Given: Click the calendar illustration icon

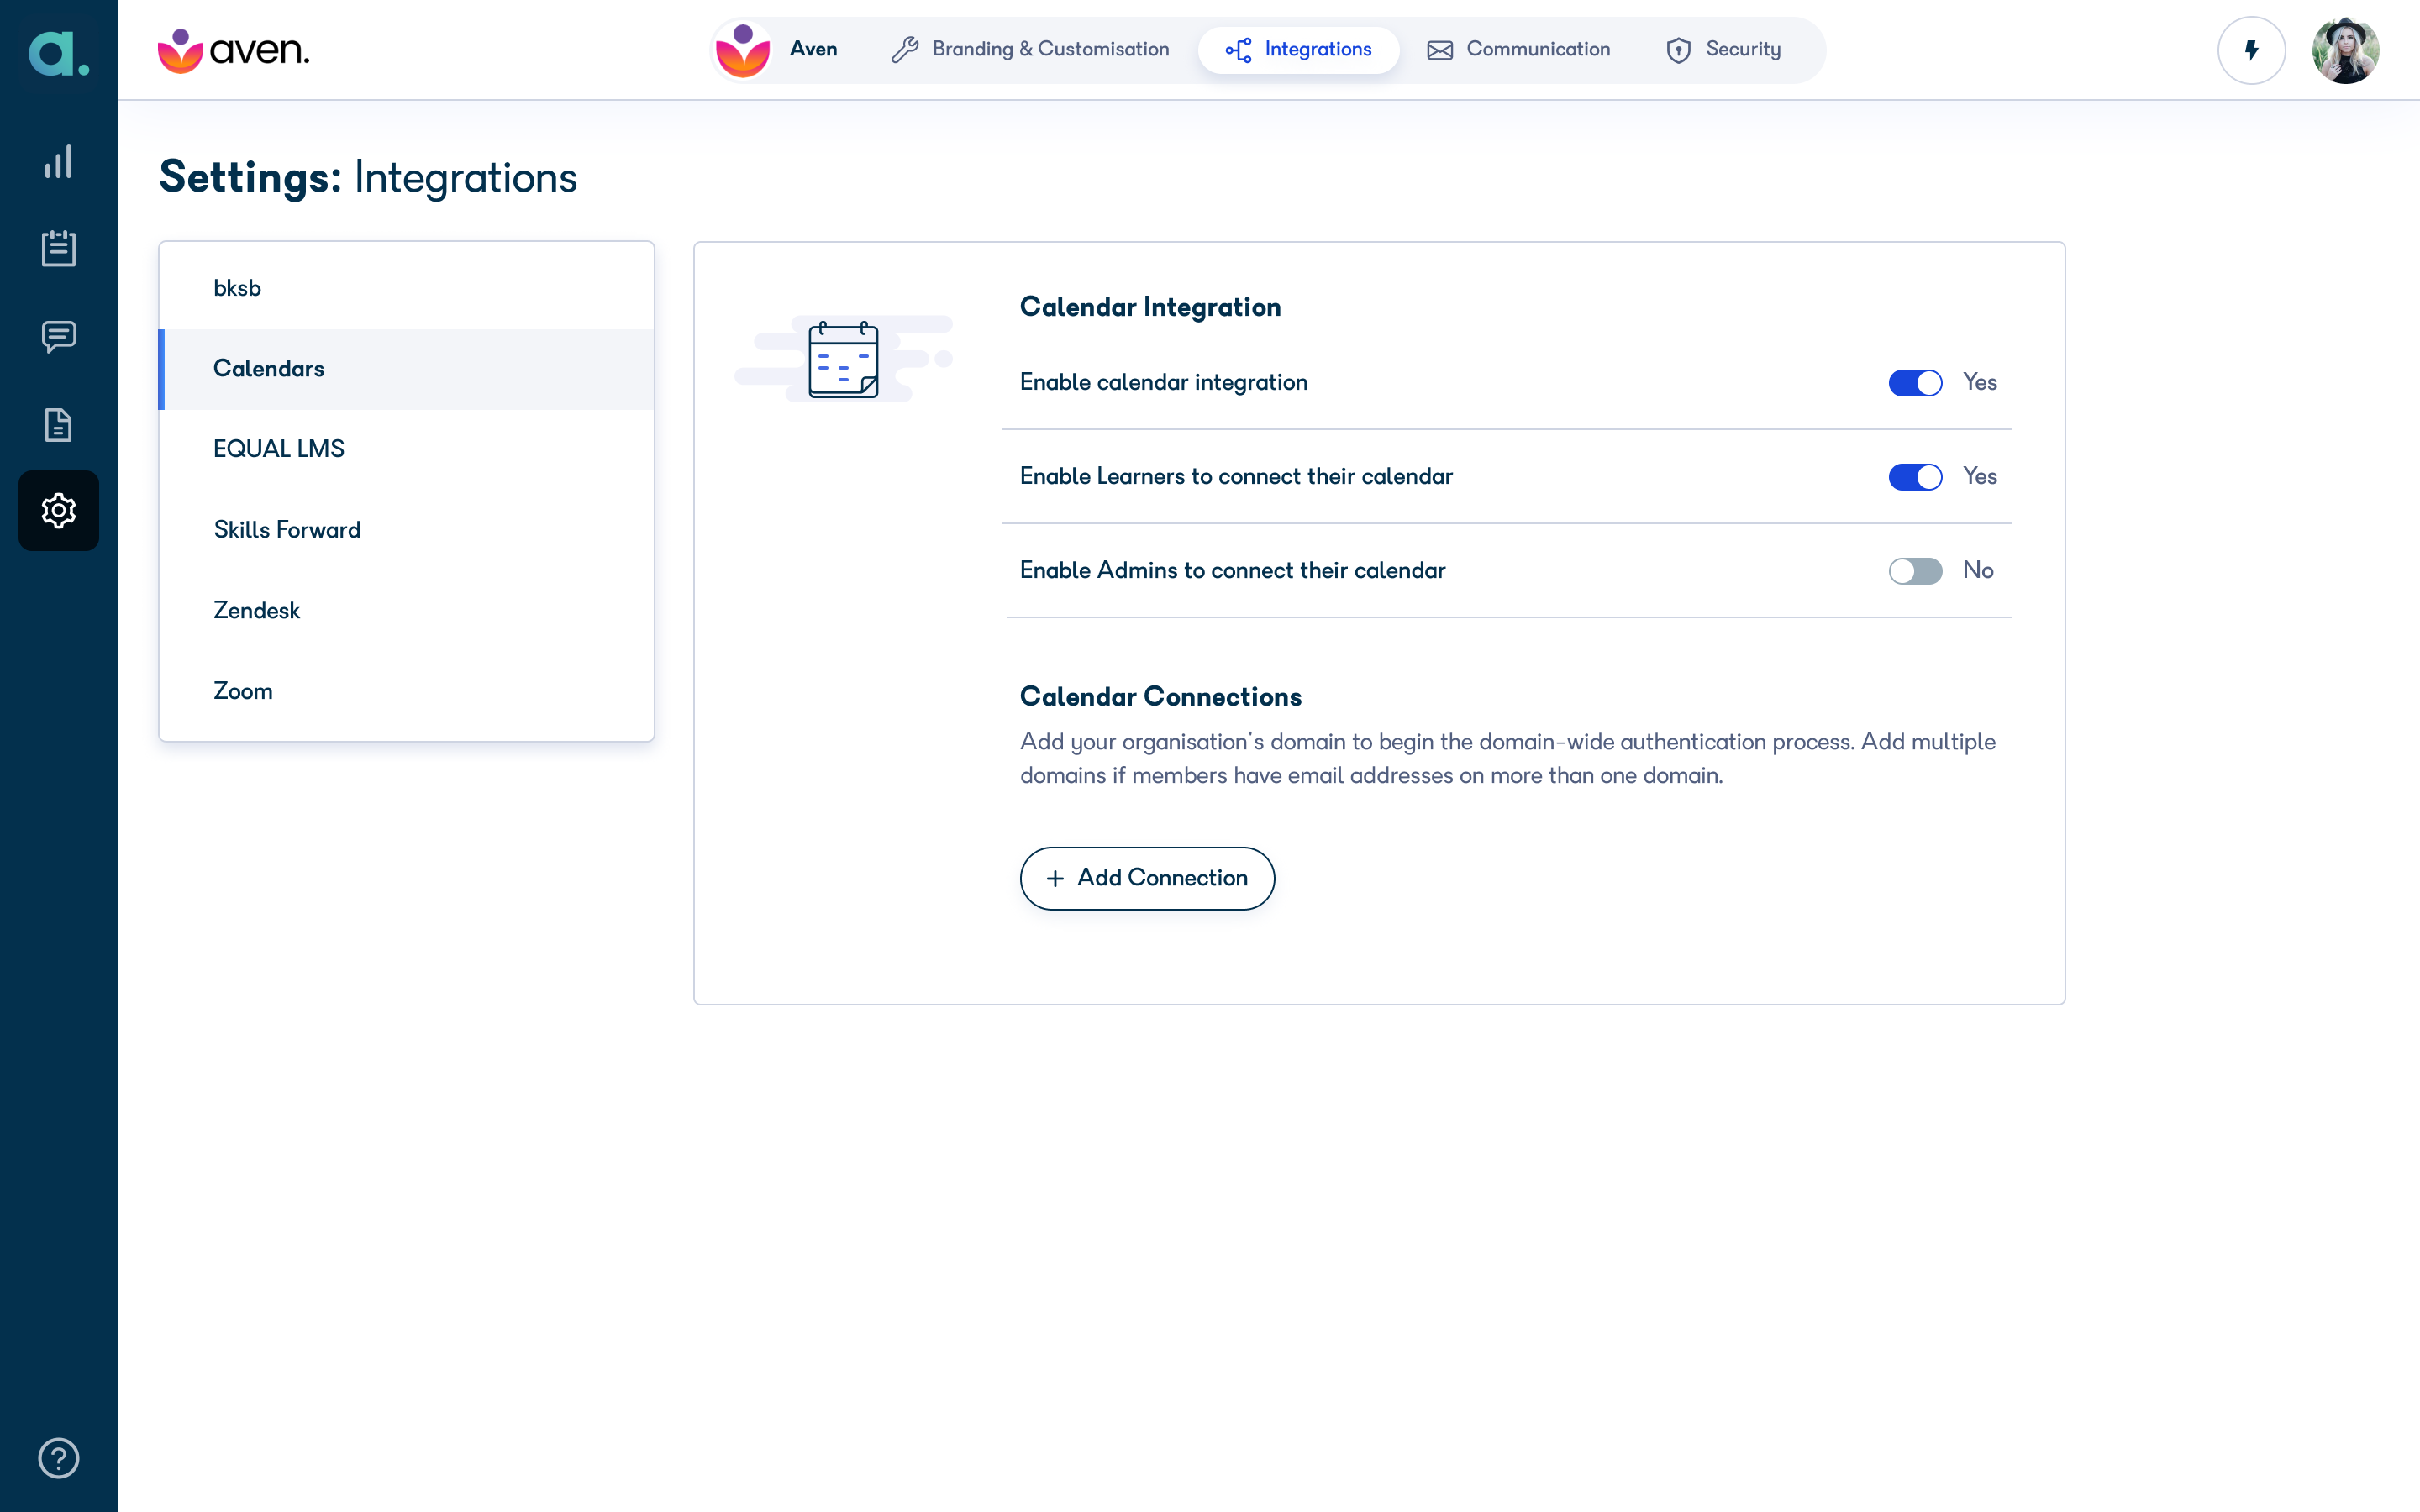Looking at the screenshot, I should [x=843, y=360].
